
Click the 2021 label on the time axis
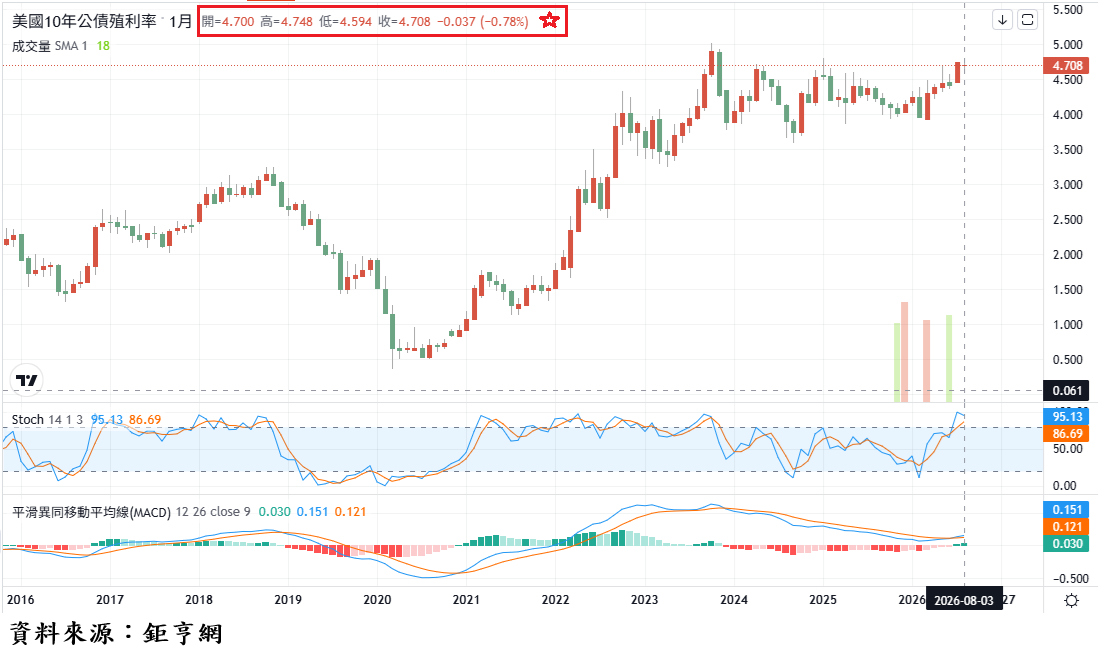pyautogui.click(x=466, y=600)
